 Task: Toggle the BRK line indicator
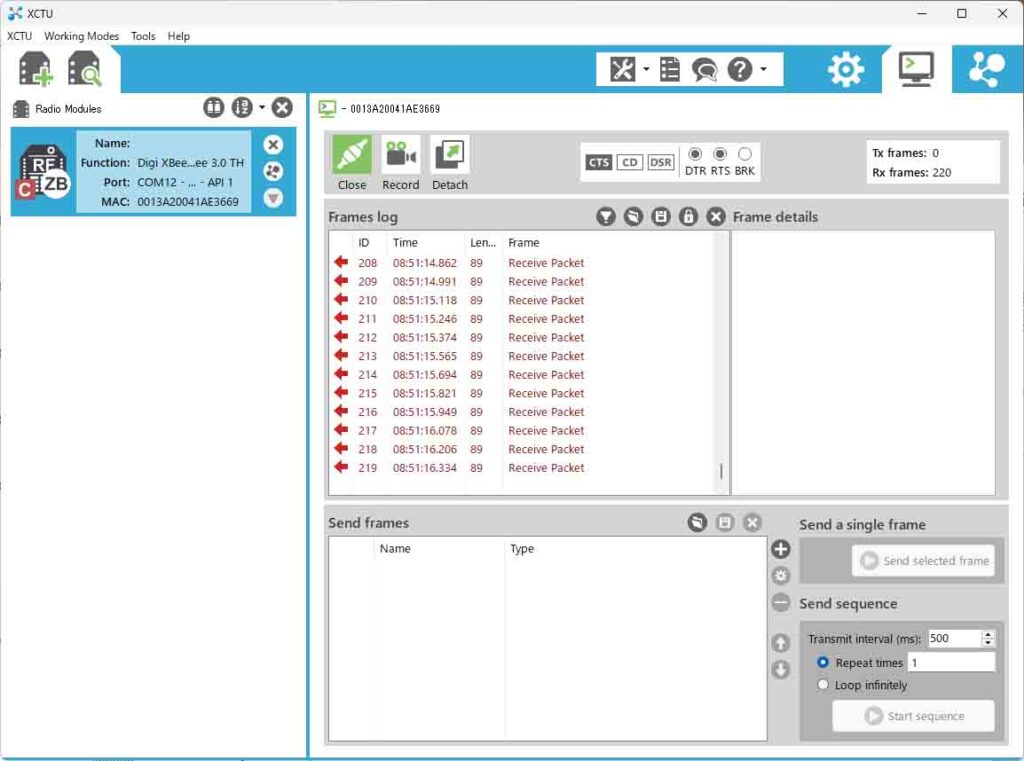click(x=744, y=154)
